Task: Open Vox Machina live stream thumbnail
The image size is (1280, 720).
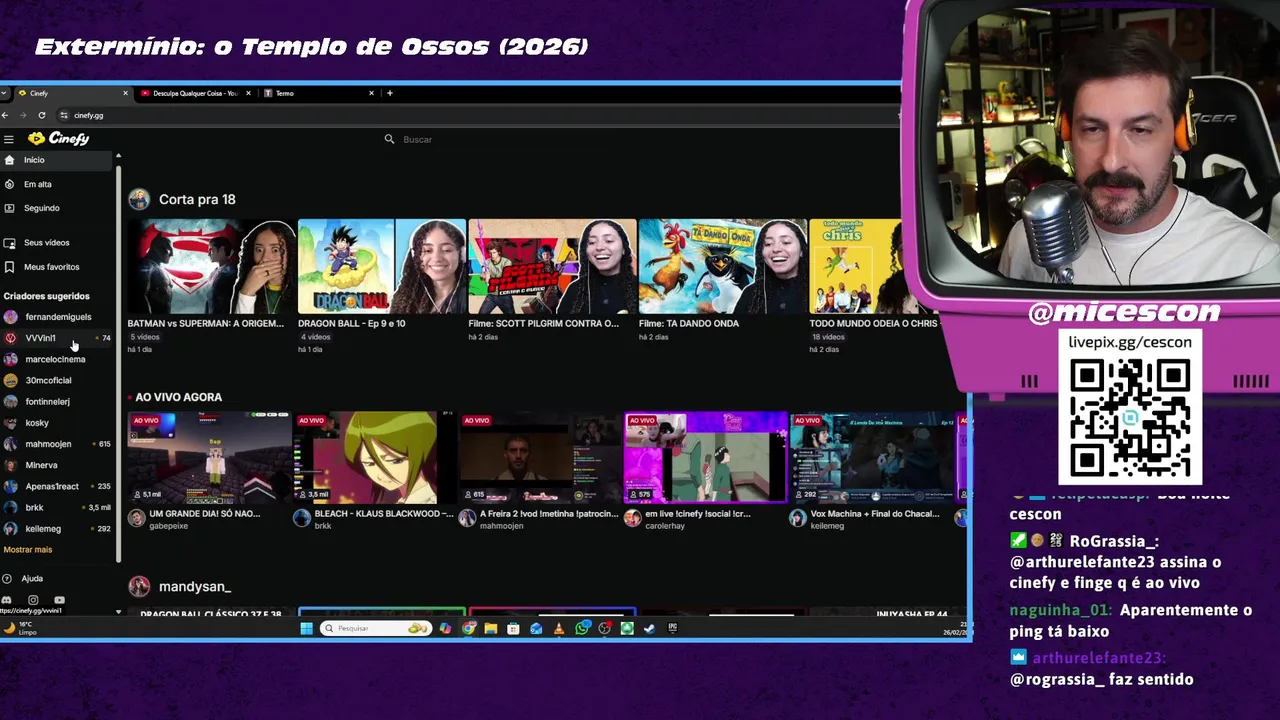Action: (x=870, y=457)
